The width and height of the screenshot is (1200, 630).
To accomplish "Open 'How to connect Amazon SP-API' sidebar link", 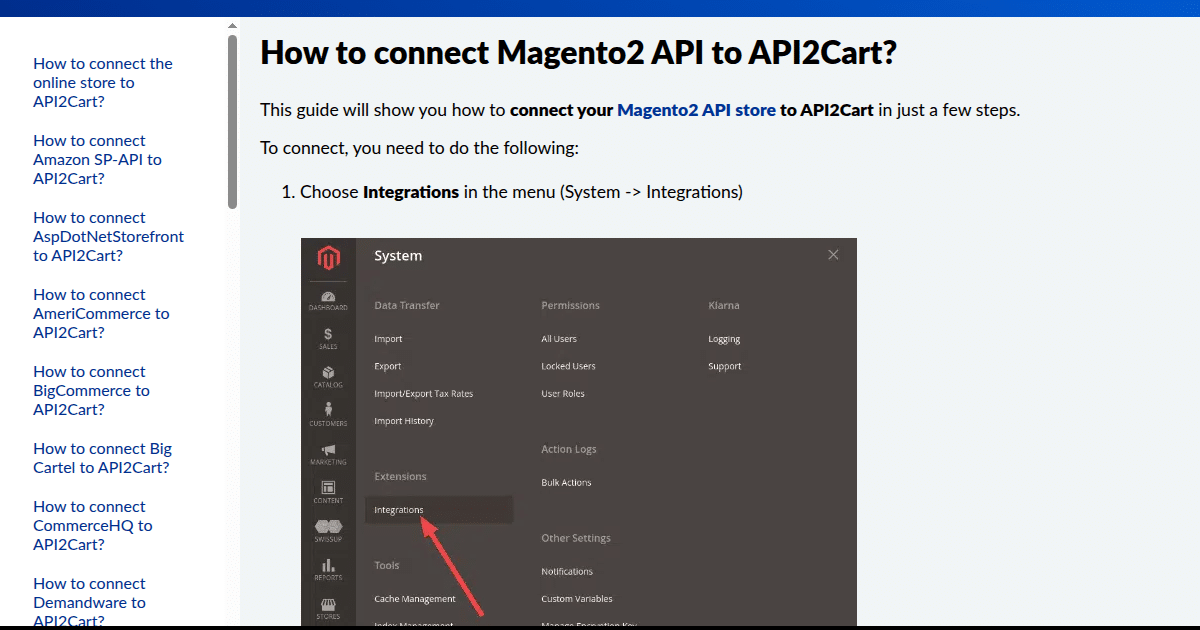I will pyautogui.click(x=97, y=160).
